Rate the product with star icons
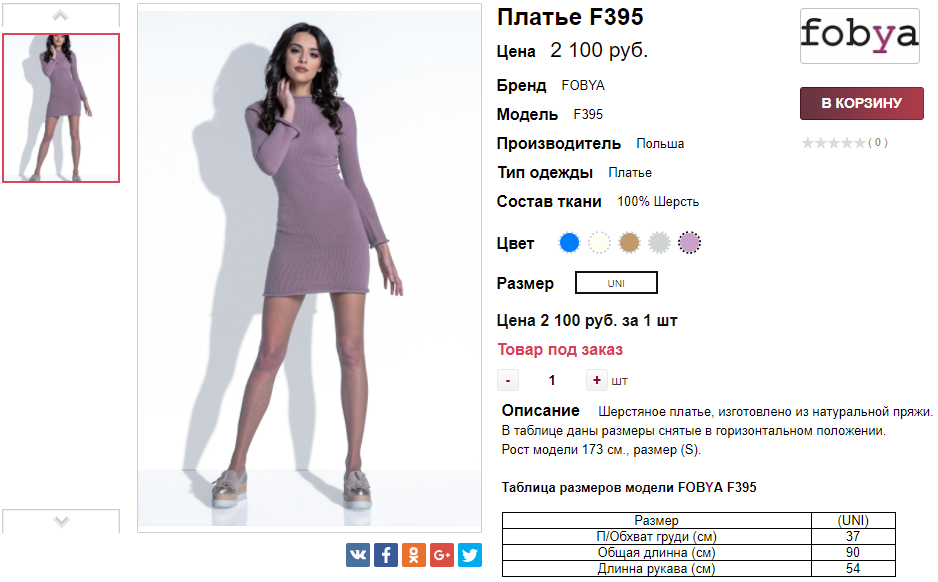The image size is (938, 582). coord(833,143)
